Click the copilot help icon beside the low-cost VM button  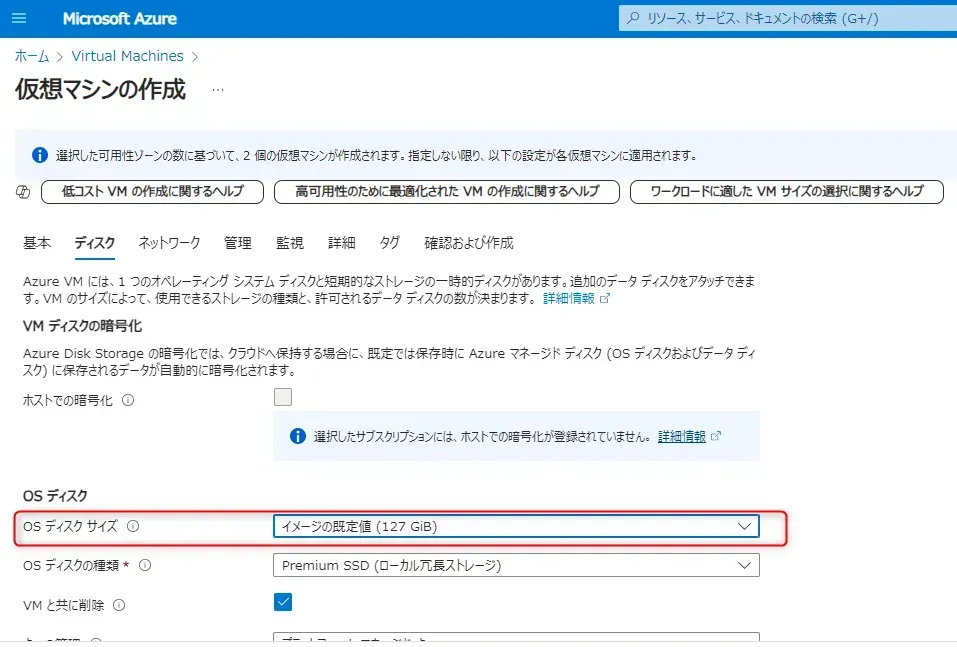click(x=24, y=192)
